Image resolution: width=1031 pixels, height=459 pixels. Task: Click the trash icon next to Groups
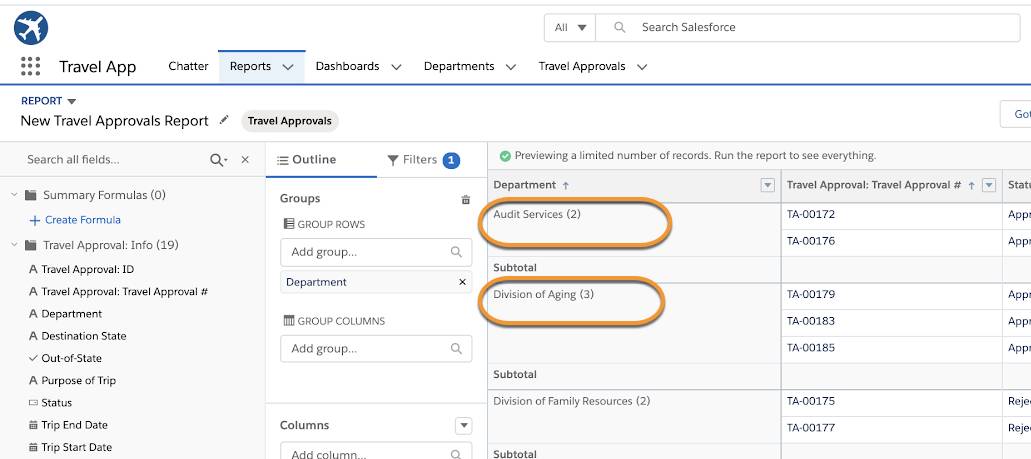(465, 199)
